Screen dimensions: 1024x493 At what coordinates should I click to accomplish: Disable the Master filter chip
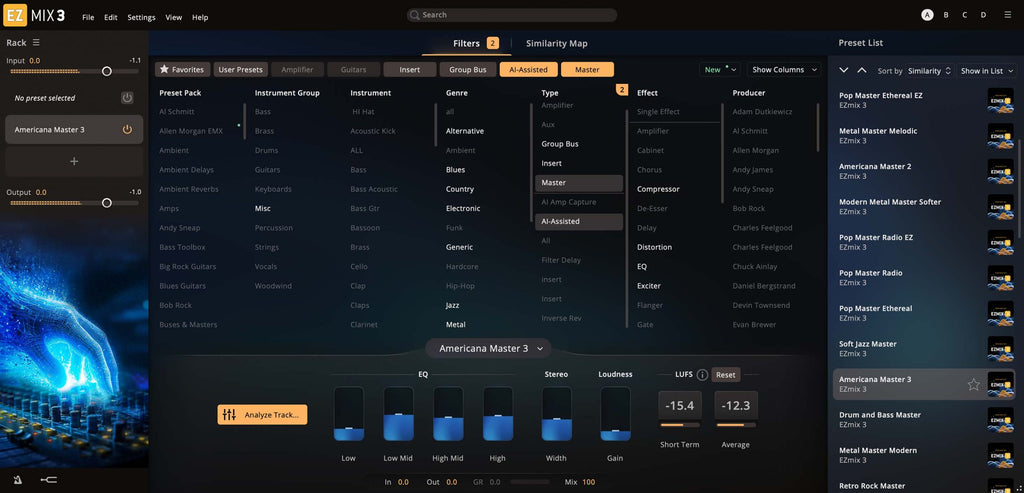coord(587,69)
